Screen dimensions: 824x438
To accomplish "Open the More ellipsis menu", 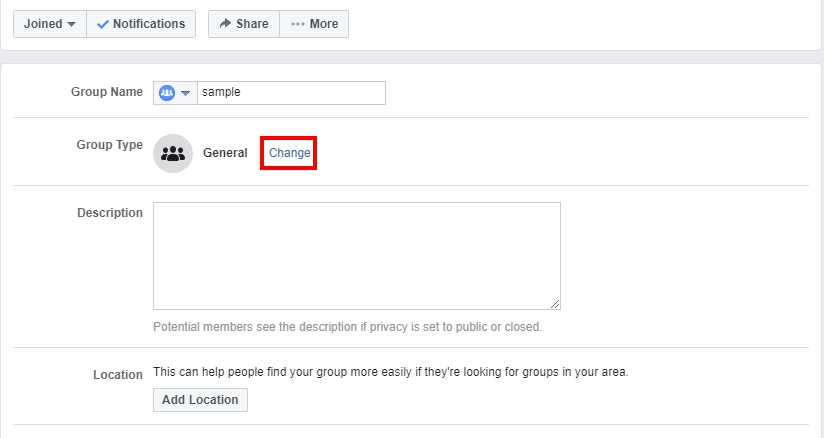I will pos(314,24).
